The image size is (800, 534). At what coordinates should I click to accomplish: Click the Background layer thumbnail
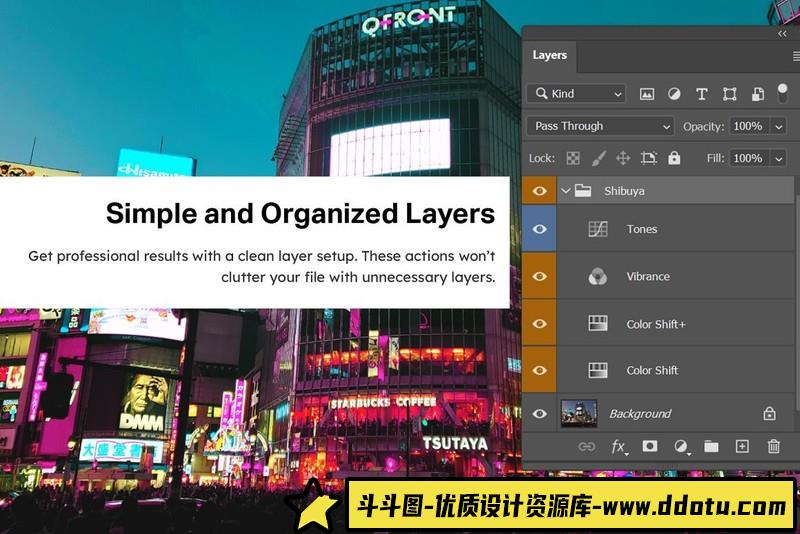coord(578,413)
